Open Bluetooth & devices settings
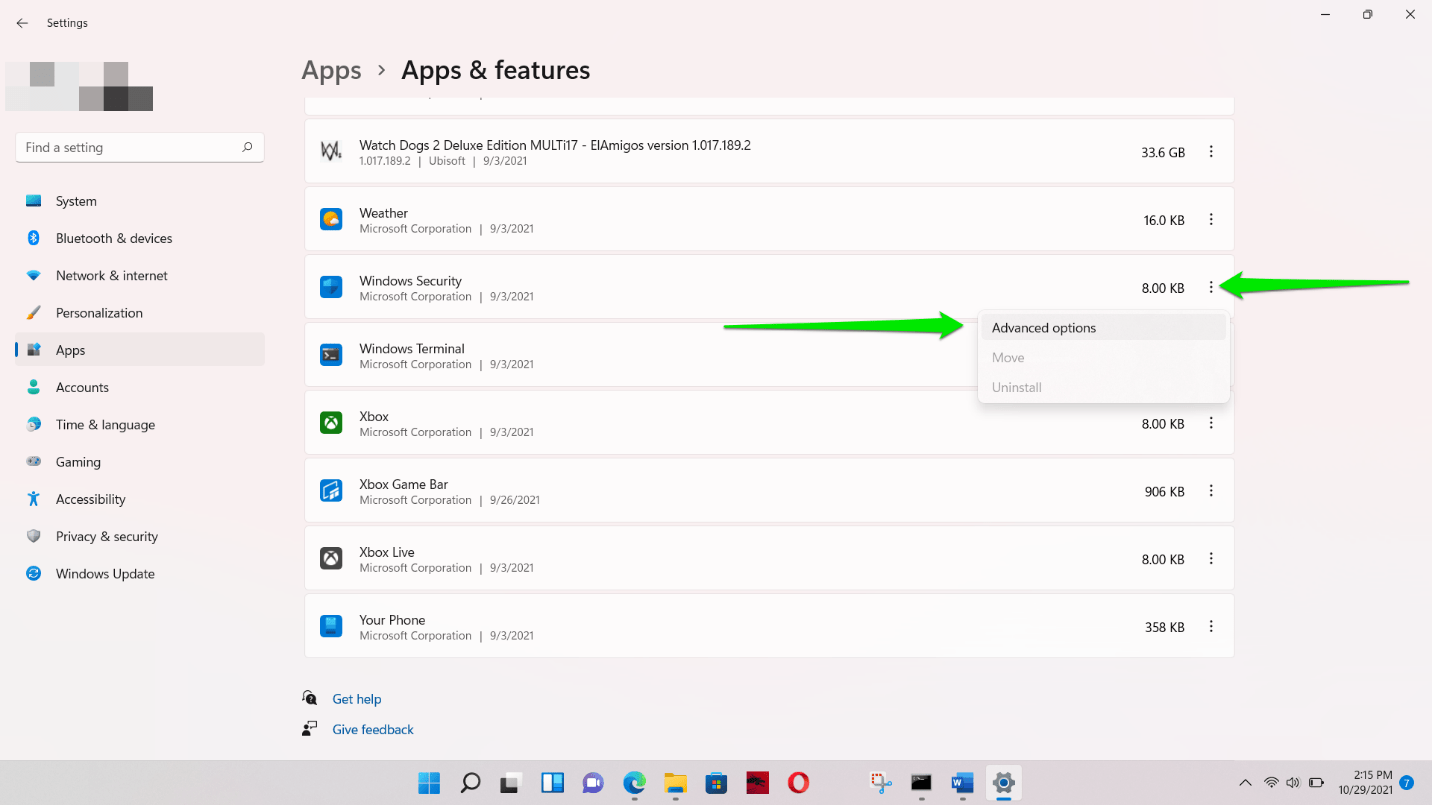Screen dimensions: 1432x805 click(113, 238)
